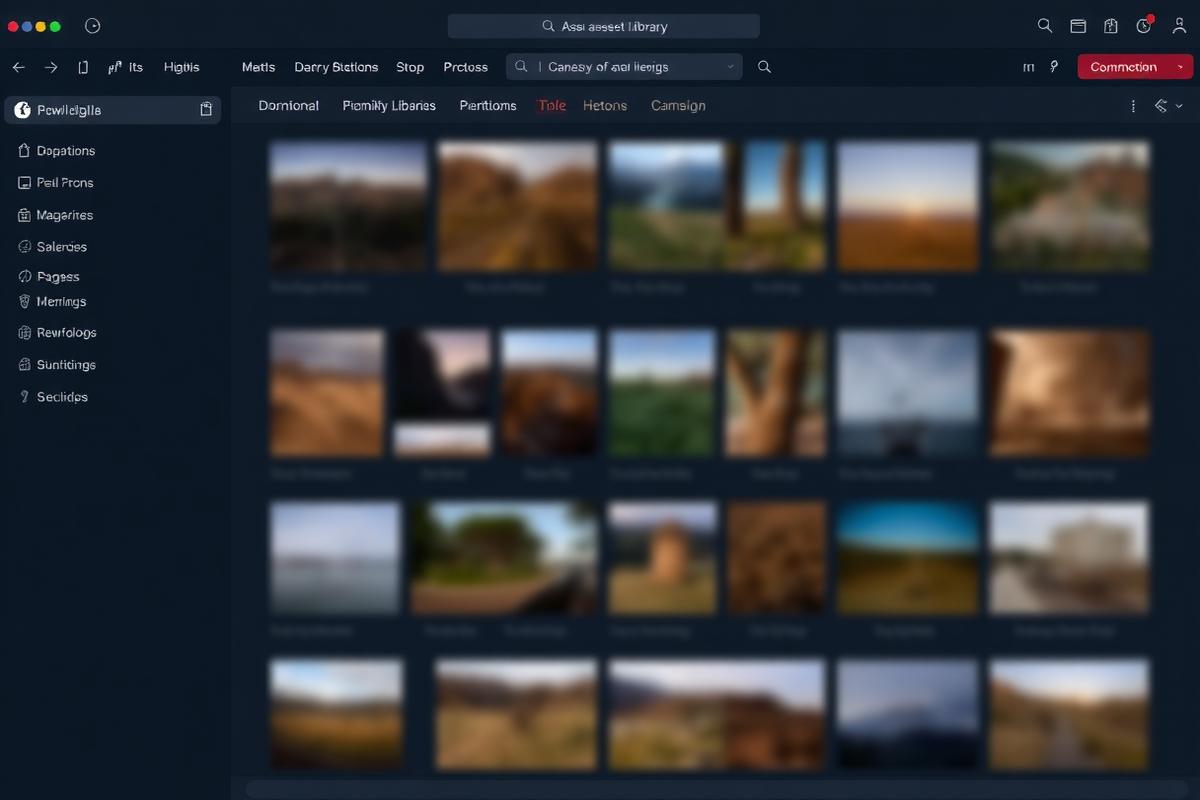Switch to the Dornional tab
The width and height of the screenshot is (1200, 800).
(x=289, y=106)
